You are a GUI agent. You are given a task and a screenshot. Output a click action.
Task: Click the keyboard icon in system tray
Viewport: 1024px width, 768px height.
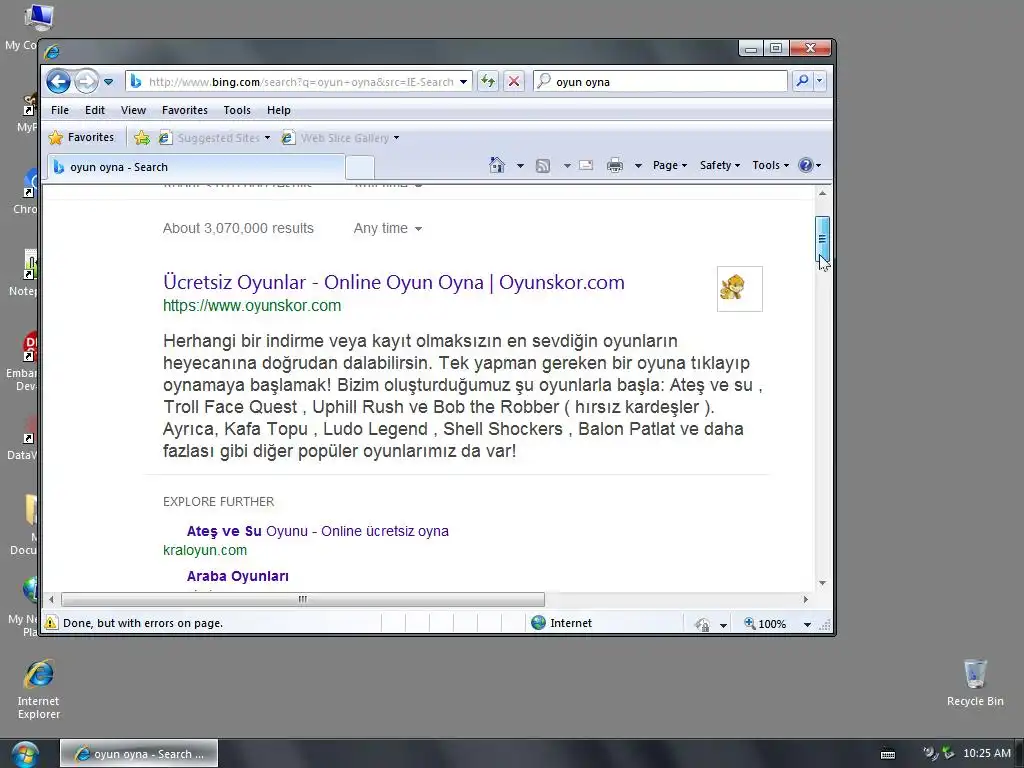pyautogui.click(x=888, y=754)
